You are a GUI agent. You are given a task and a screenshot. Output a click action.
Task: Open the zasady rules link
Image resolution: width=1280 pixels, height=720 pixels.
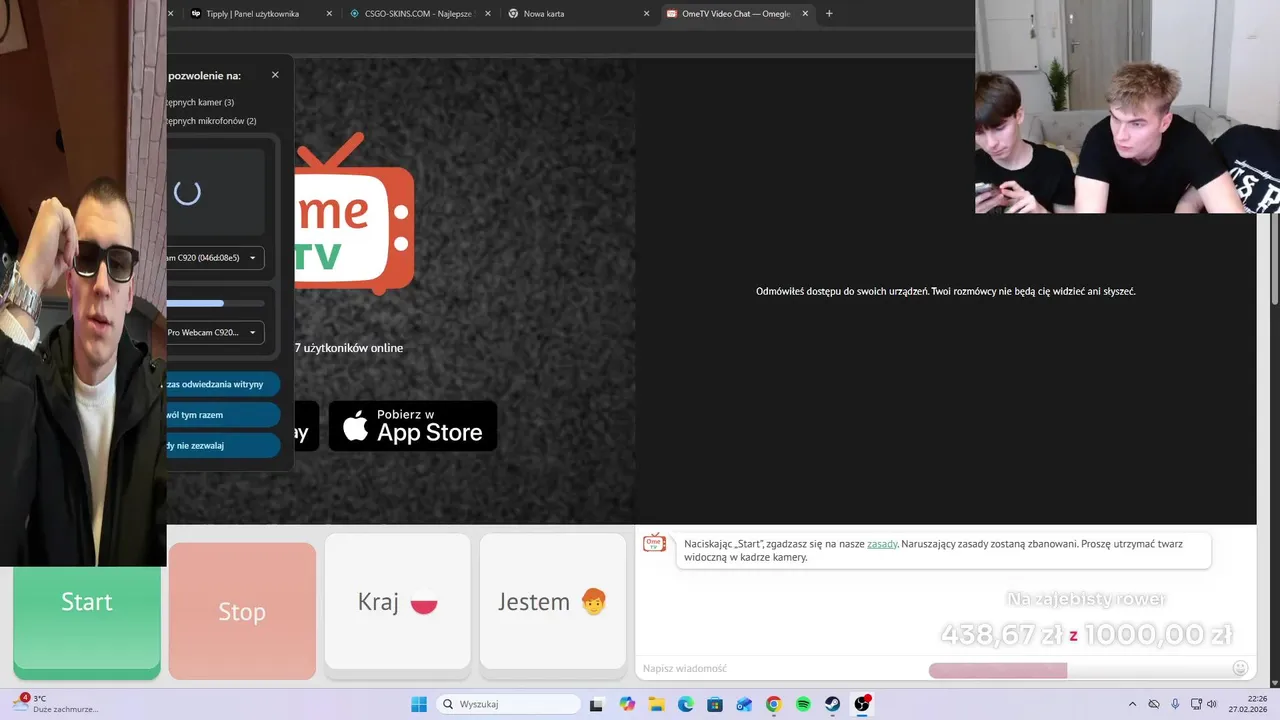(x=882, y=544)
